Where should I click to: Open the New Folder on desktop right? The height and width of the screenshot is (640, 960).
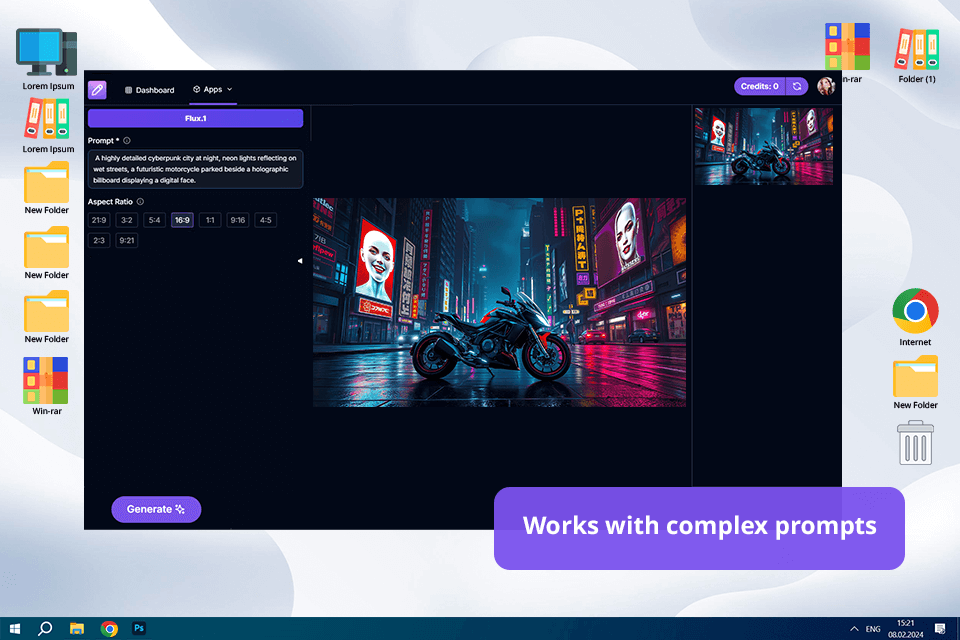(x=915, y=382)
